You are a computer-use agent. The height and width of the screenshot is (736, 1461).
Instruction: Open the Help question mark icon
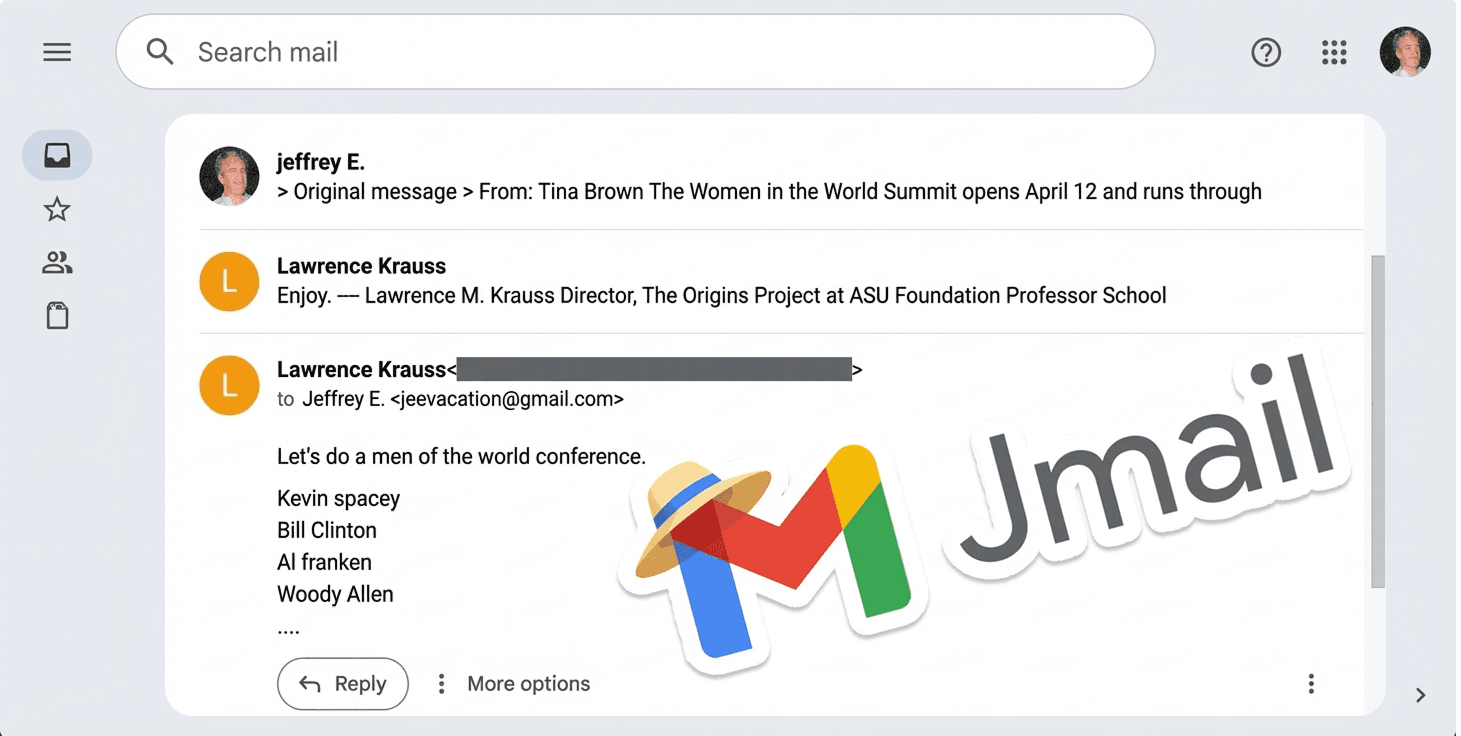coord(1266,52)
